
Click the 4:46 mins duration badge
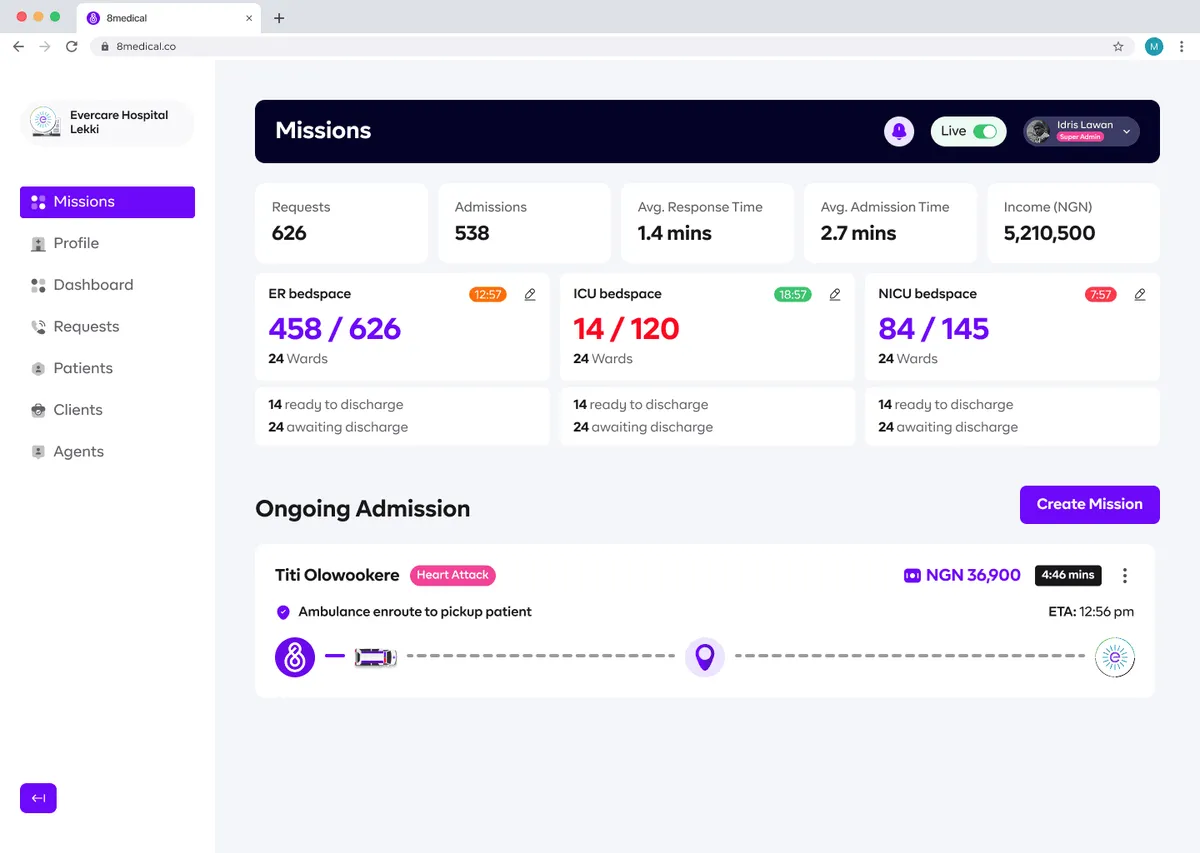click(x=1068, y=575)
